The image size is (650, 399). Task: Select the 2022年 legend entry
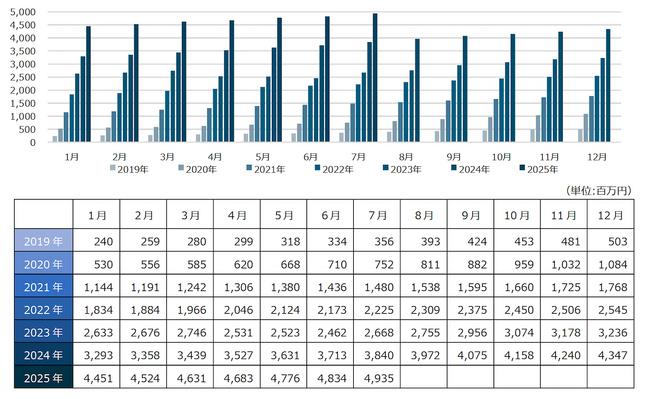[334, 169]
